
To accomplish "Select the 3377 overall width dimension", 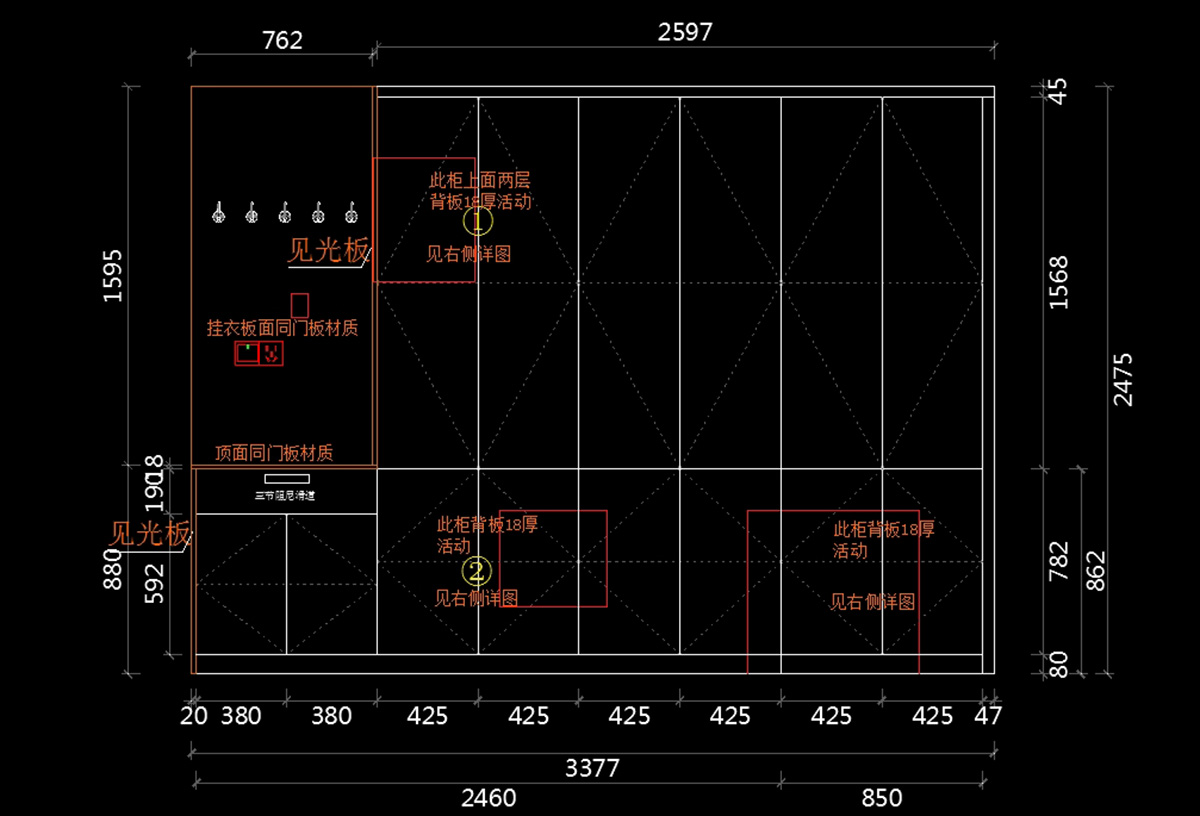I will click(x=592, y=768).
